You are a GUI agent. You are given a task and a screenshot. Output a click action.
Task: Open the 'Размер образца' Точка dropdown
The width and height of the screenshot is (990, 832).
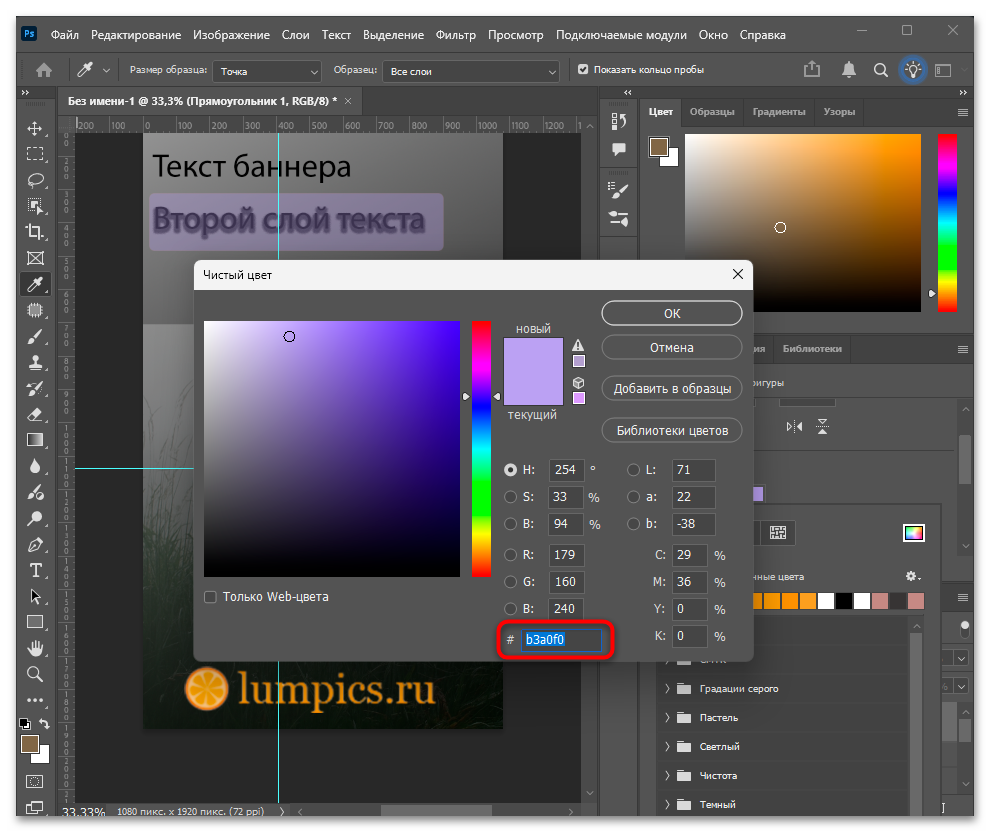click(x=267, y=71)
